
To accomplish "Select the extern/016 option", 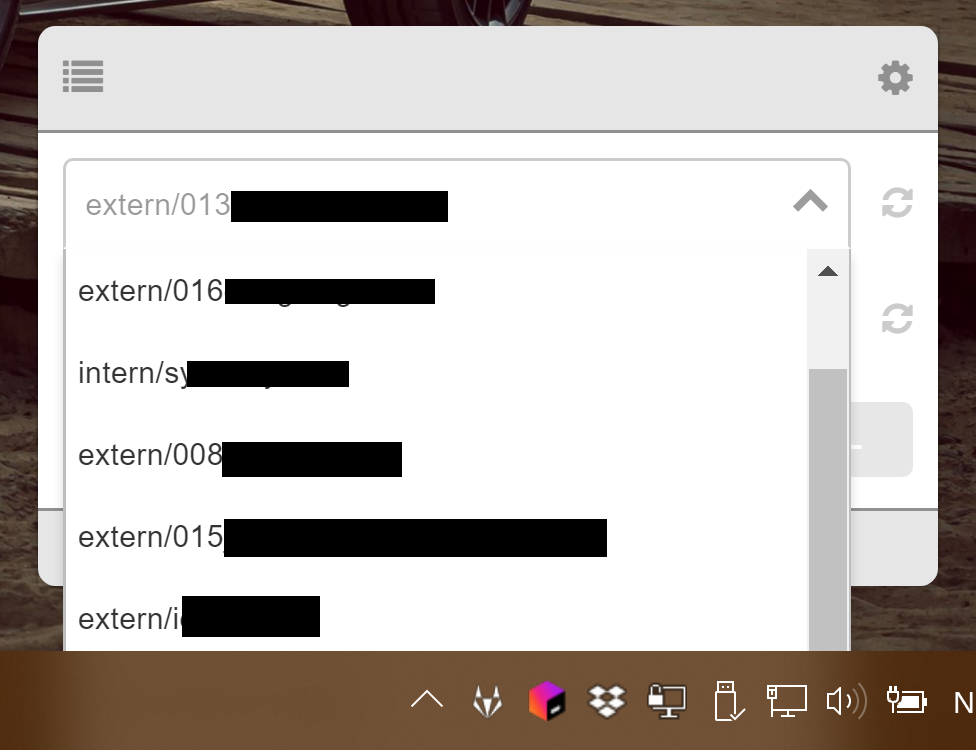I will [436, 291].
